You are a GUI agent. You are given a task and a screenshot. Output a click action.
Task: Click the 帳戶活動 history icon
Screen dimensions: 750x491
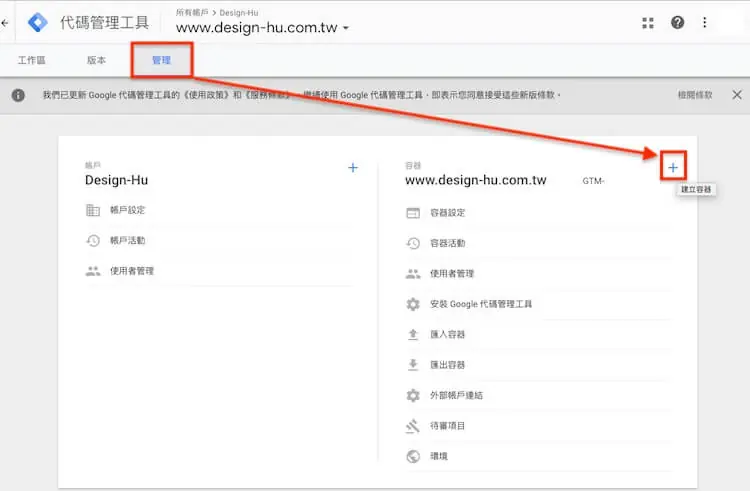click(x=93, y=240)
